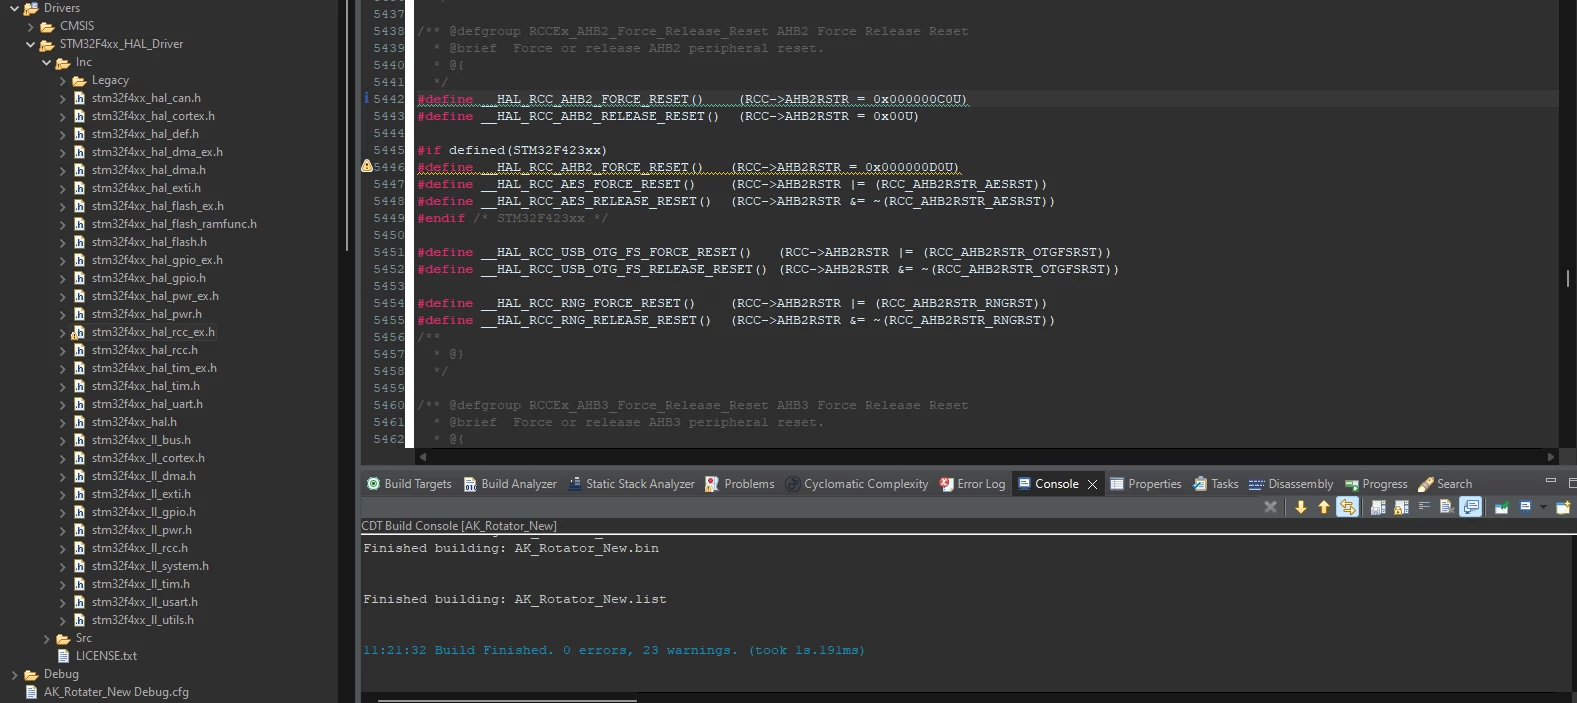The width and height of the screenshot is (1577, 703).
Task: Collapse the STM32F4xx_HAL_Driver folder
Action: coord(30,44)
